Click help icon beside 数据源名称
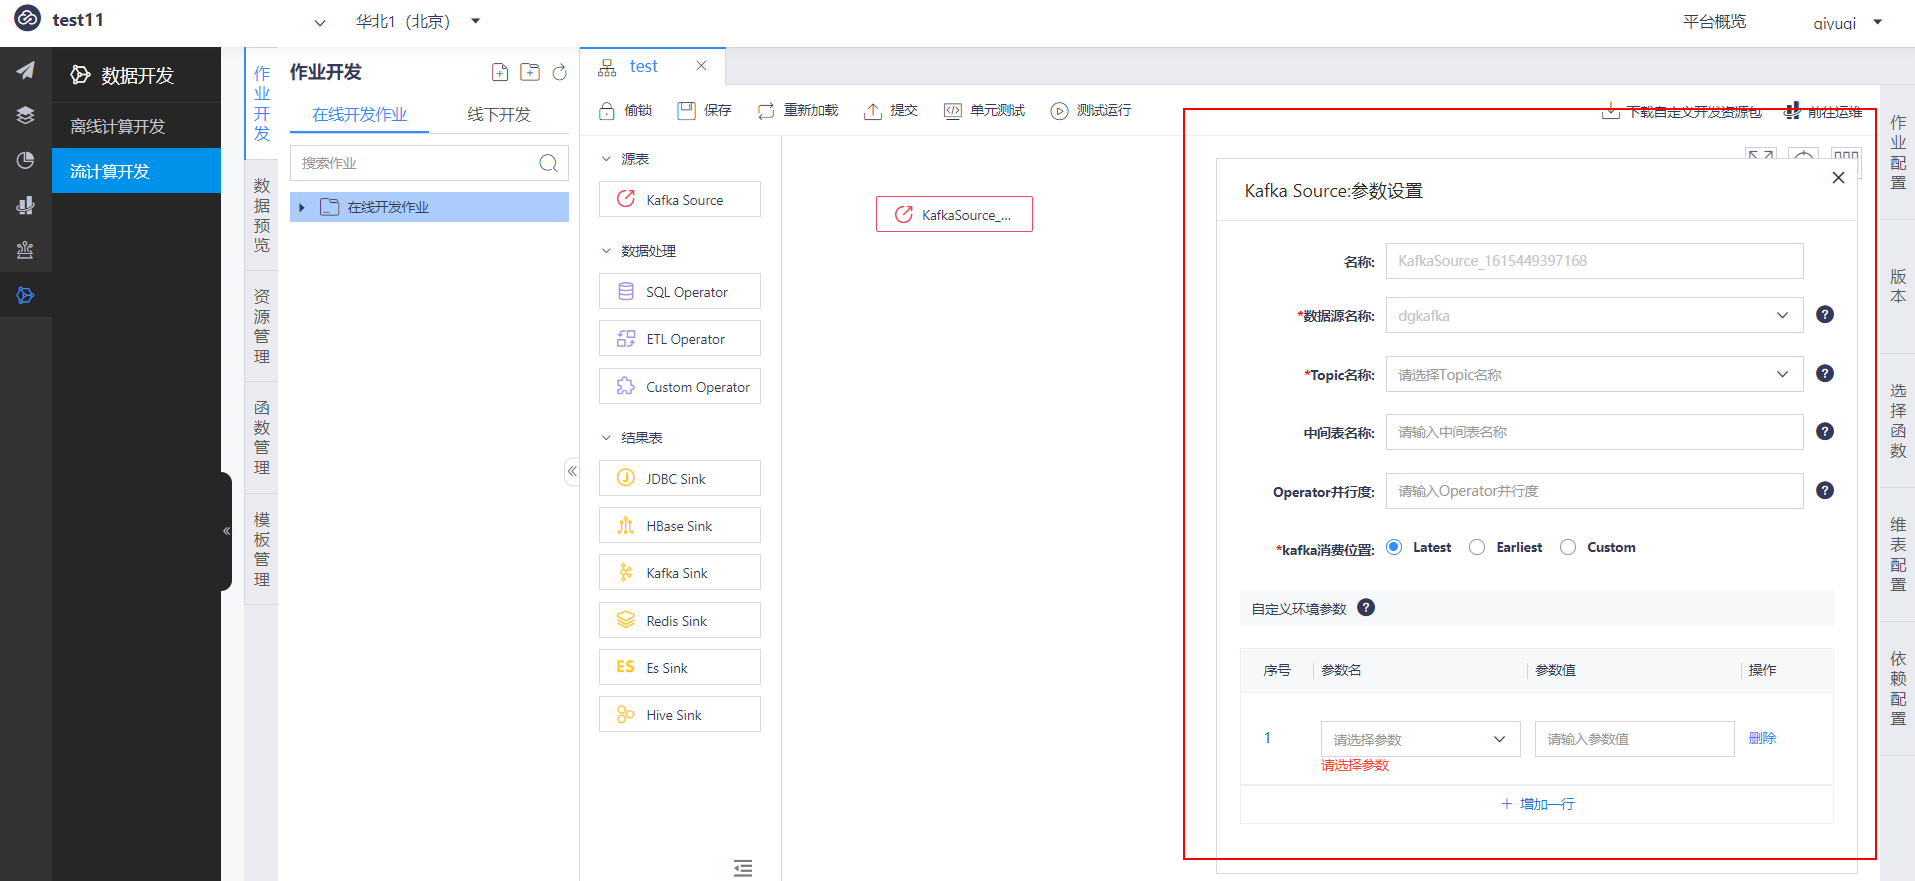Viewport: 1915px width, 881px height. [x=1825, y=315]
